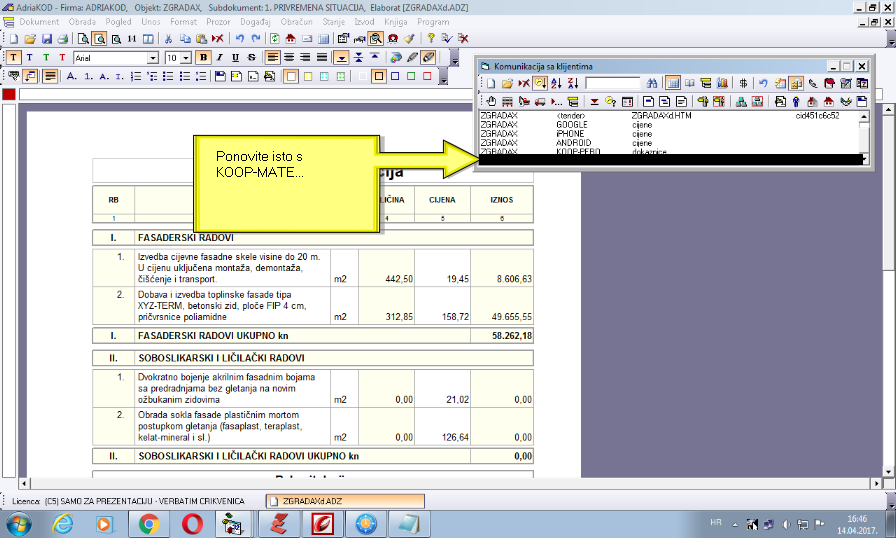Click the search input field in communication window
The image size is (896, 538).
pos(613,83)
